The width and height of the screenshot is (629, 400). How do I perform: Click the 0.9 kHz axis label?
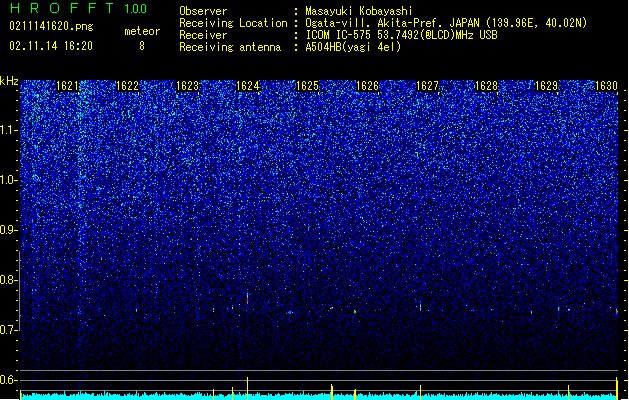(9, 230)
